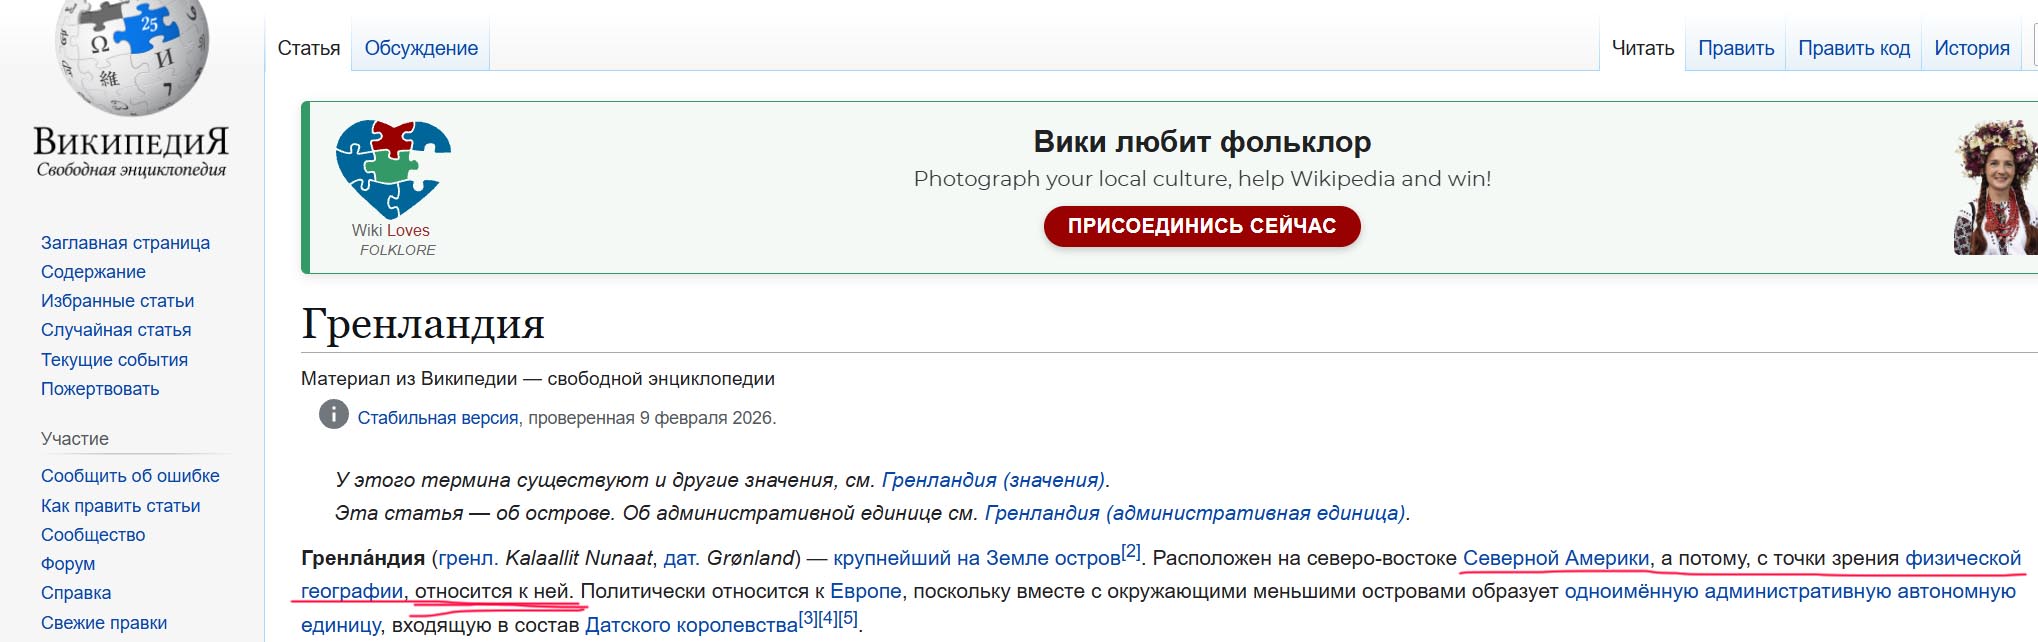Click the Wiki Loves Folklore heart icon
This screenshot has height=642, width=2038.
(x=393, y=167)
